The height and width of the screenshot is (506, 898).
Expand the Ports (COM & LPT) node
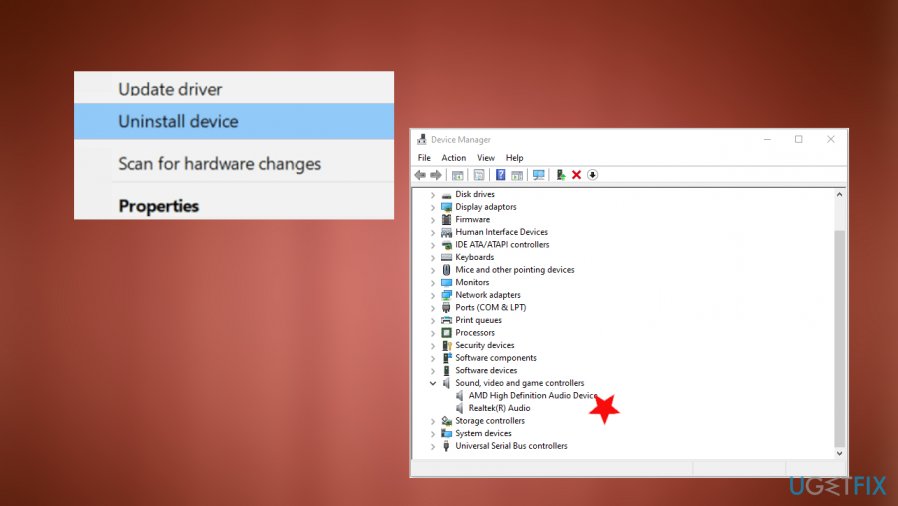(433, 308)
